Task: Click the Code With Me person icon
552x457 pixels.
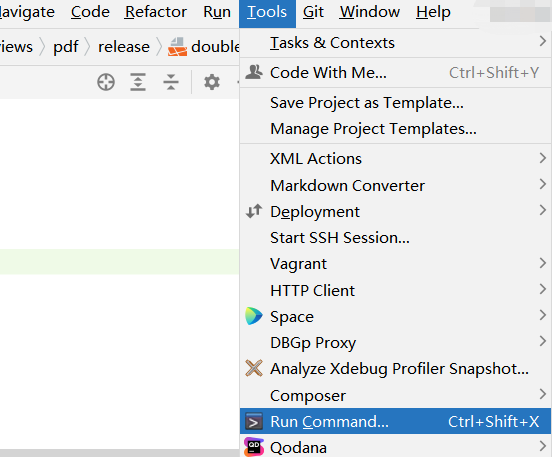Action: coord(254,72)
